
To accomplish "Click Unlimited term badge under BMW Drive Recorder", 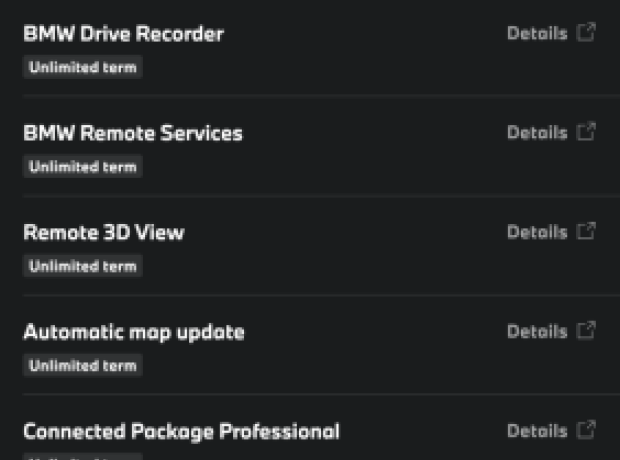I will [83, 67].
